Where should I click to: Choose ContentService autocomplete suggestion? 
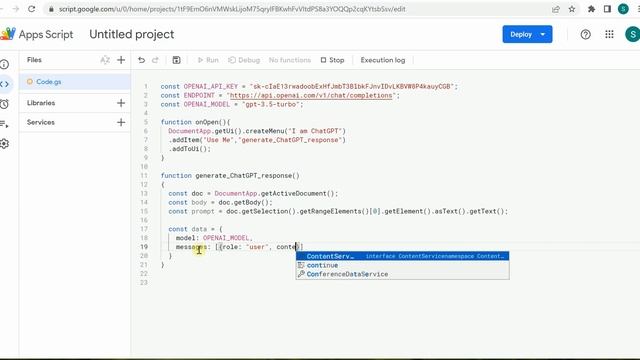tap(402, 256)
